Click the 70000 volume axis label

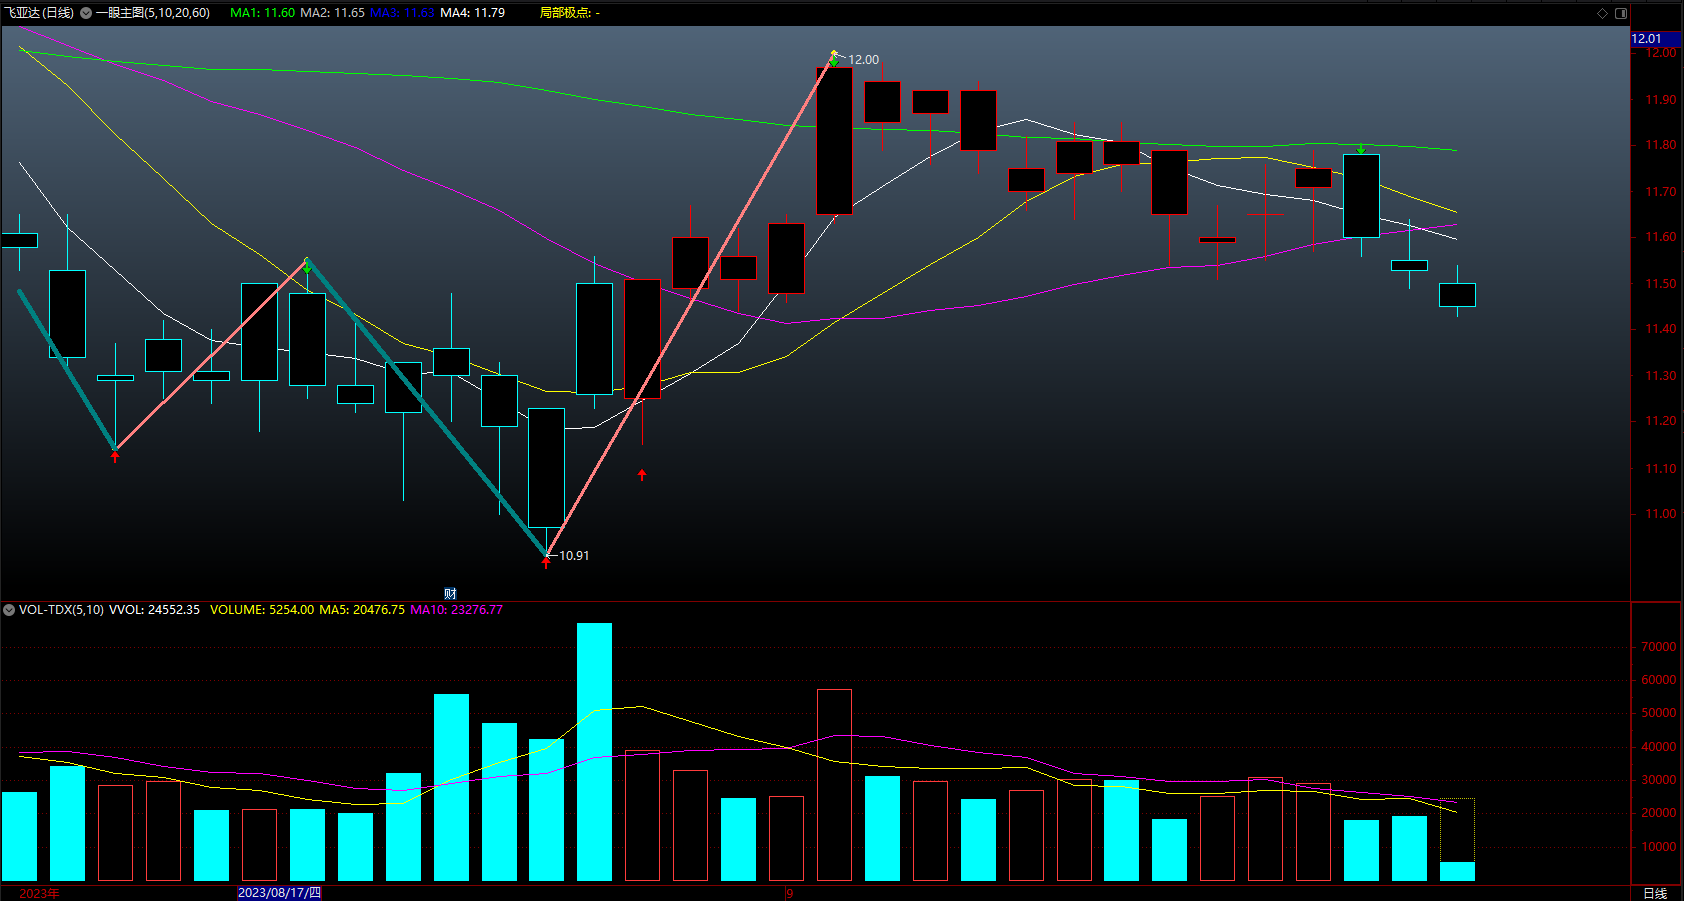(1659, 647)
